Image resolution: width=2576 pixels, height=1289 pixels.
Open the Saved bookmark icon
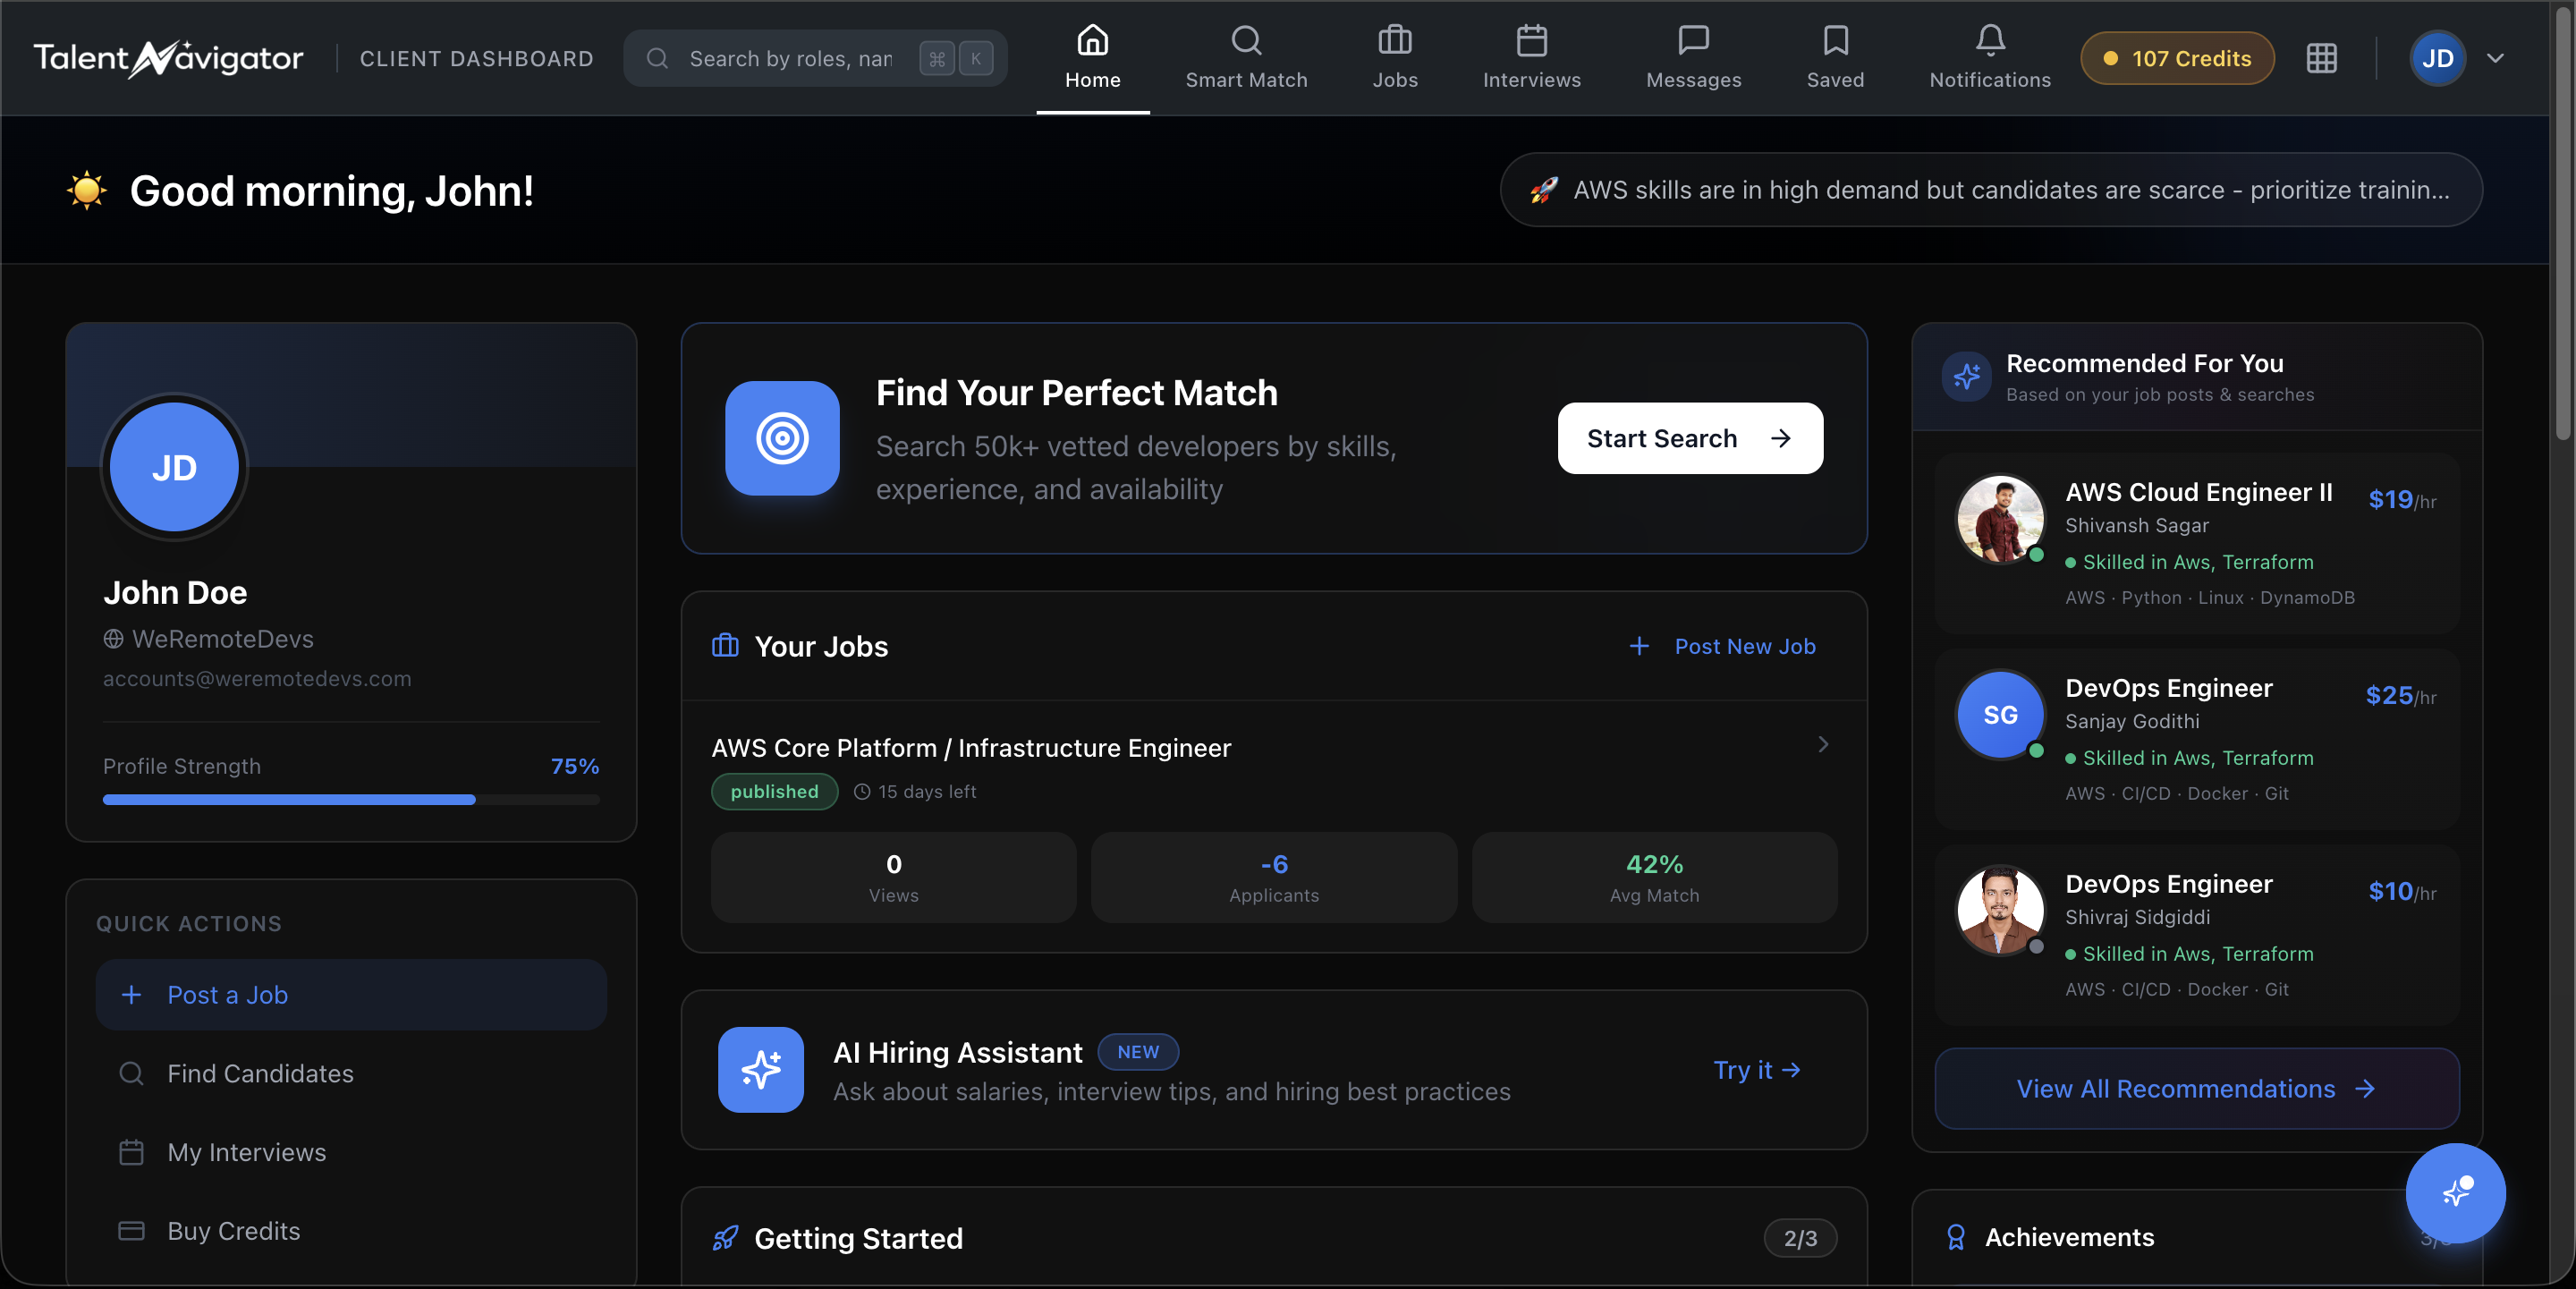pos(1834,41)
